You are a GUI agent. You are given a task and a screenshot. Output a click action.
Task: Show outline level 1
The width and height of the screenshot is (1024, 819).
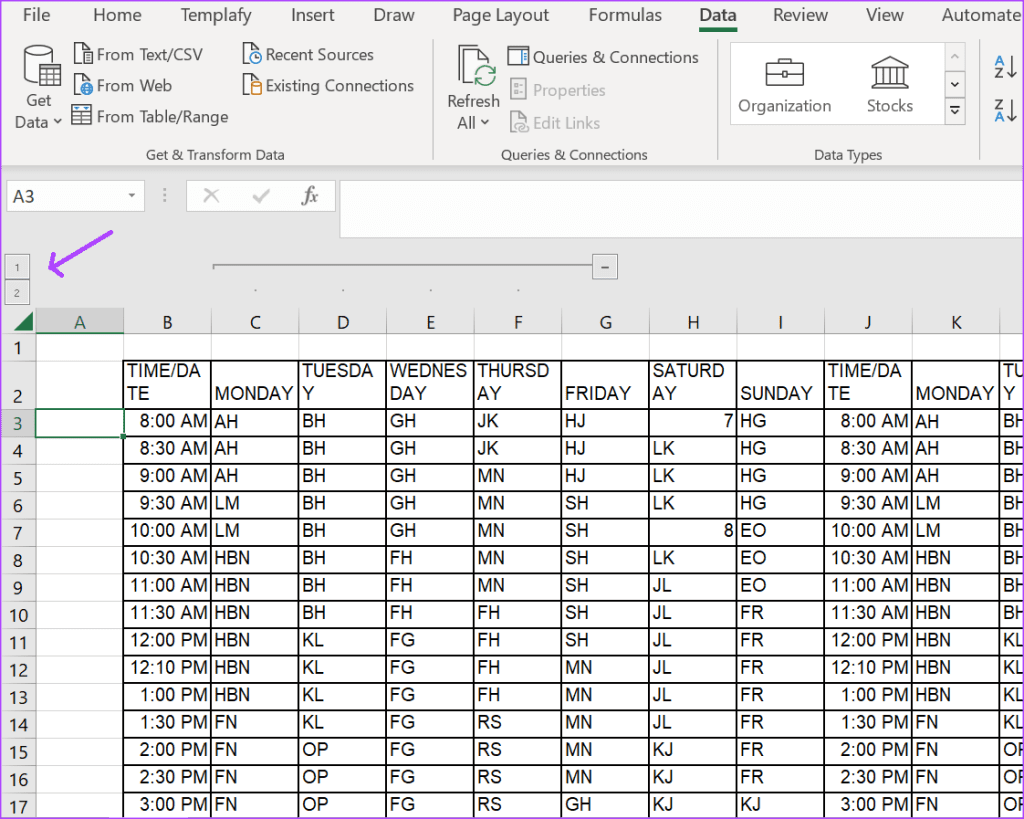pos(17,267)
